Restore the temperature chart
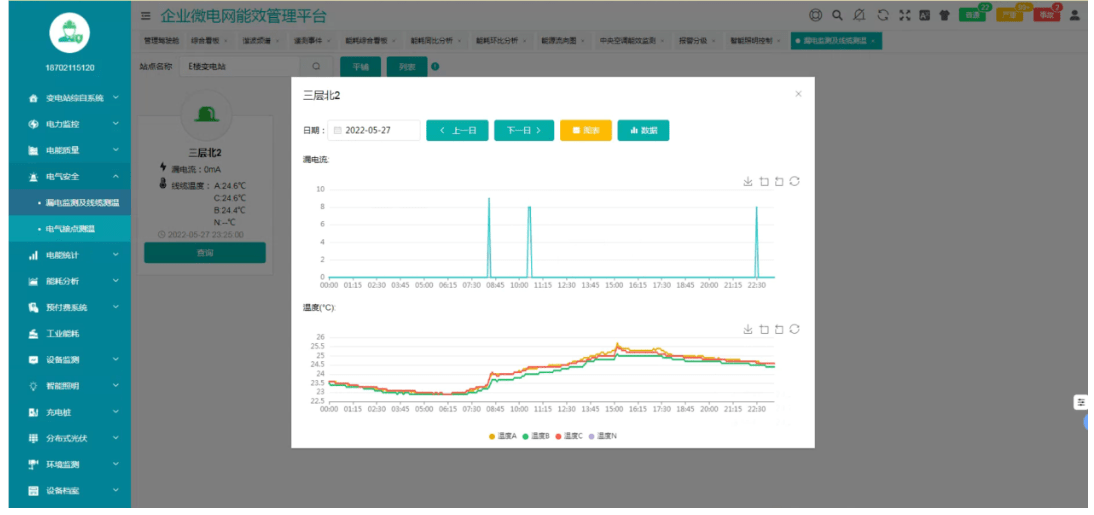 click(x=795, y=329)
